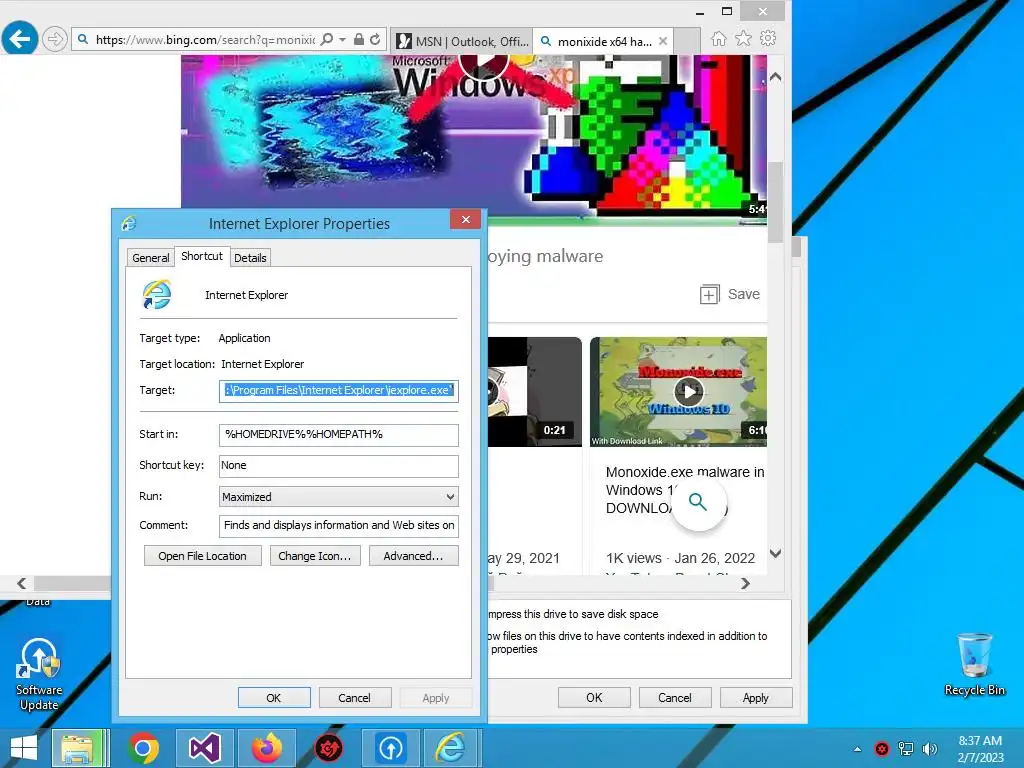
Task: Click the round visual search magnifier button
Action: 698,502
